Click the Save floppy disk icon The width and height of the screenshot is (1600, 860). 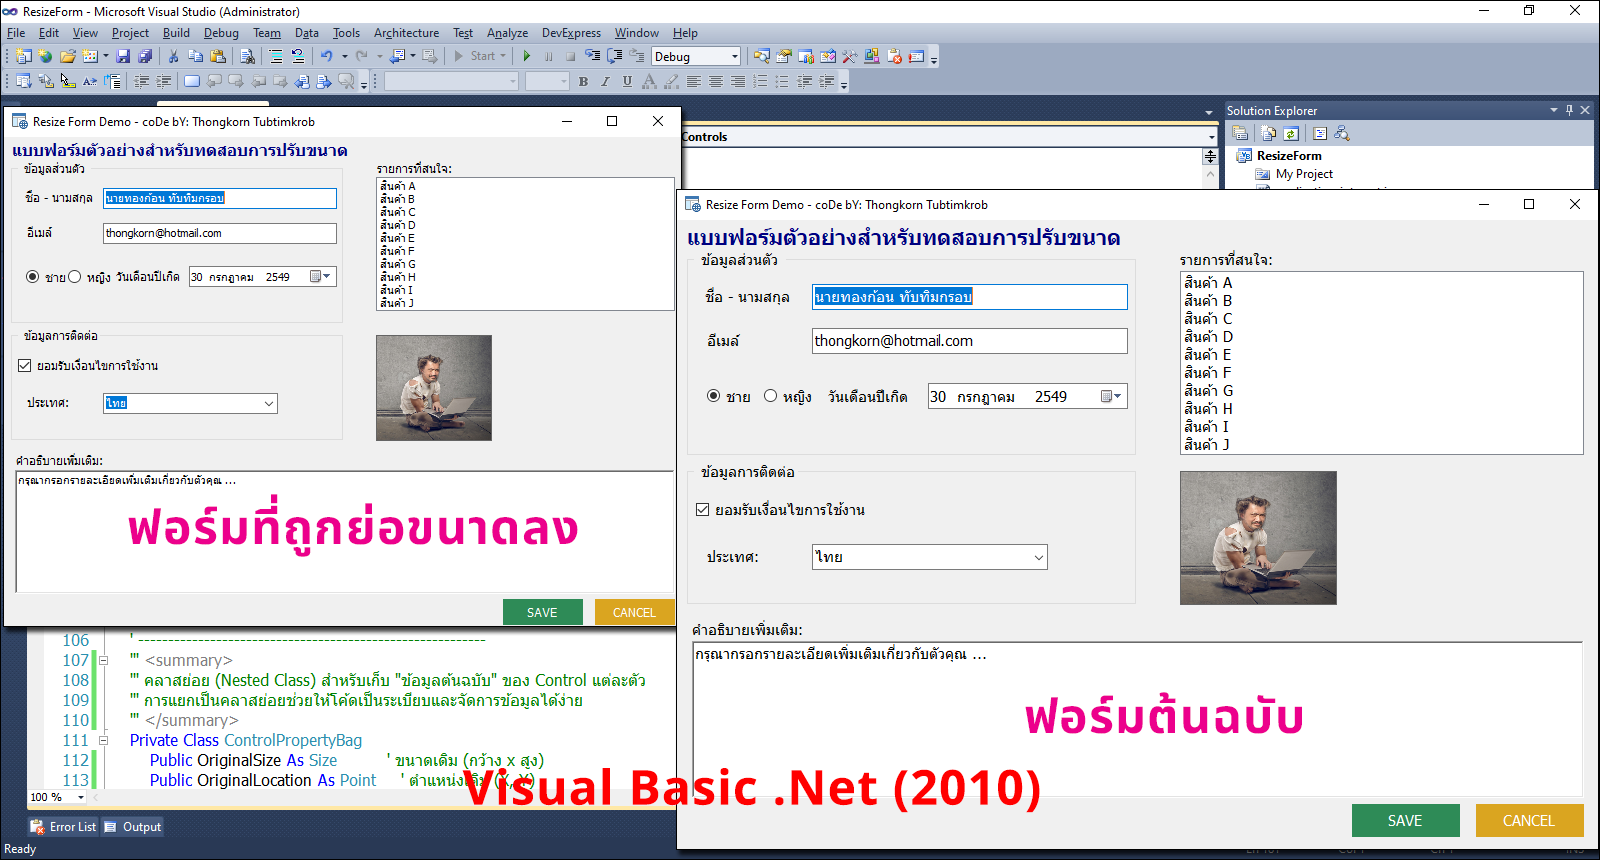123,56
